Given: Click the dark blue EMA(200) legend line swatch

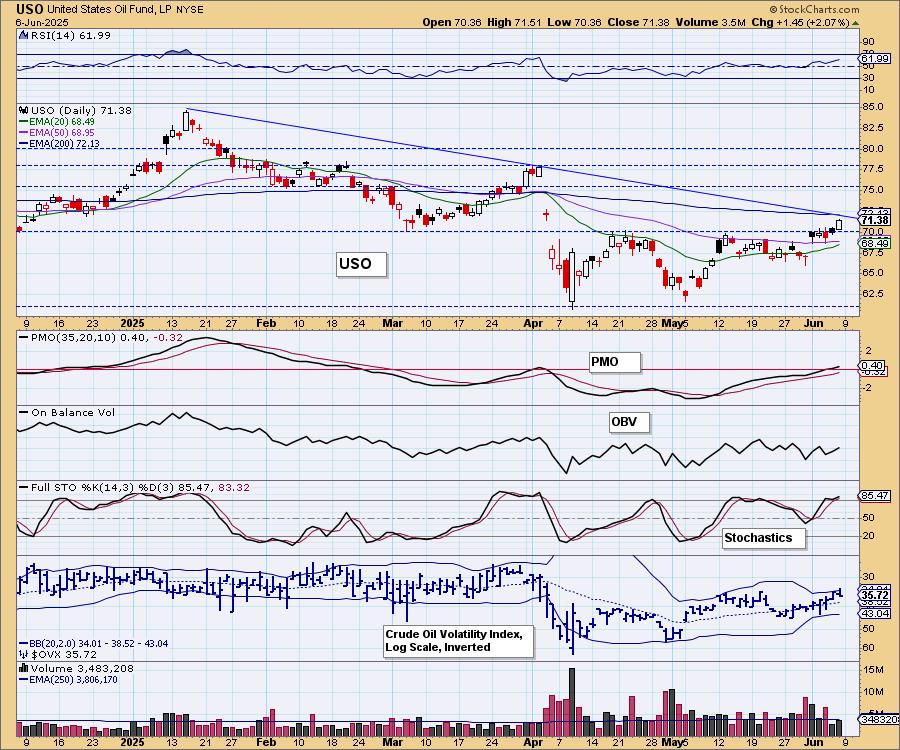Looking at the screenshot, I should click(24, 143).
